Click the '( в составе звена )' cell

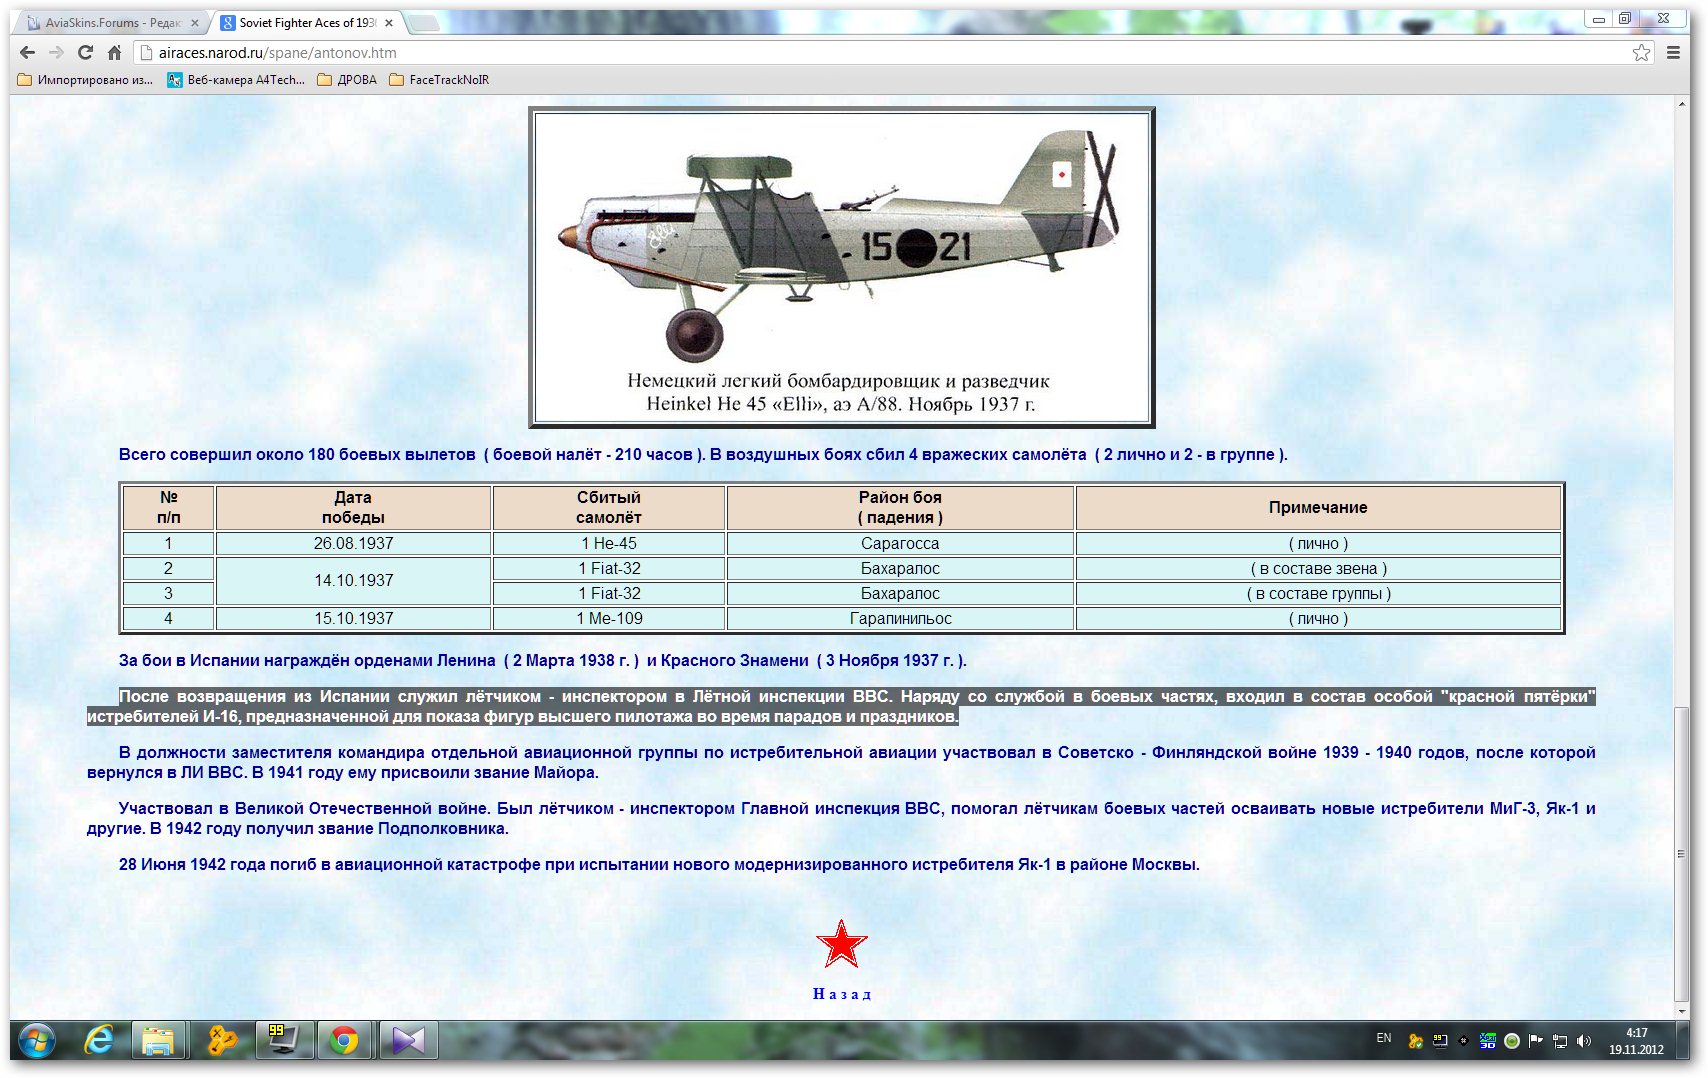pyautogui.click(x=1318, y=568)
